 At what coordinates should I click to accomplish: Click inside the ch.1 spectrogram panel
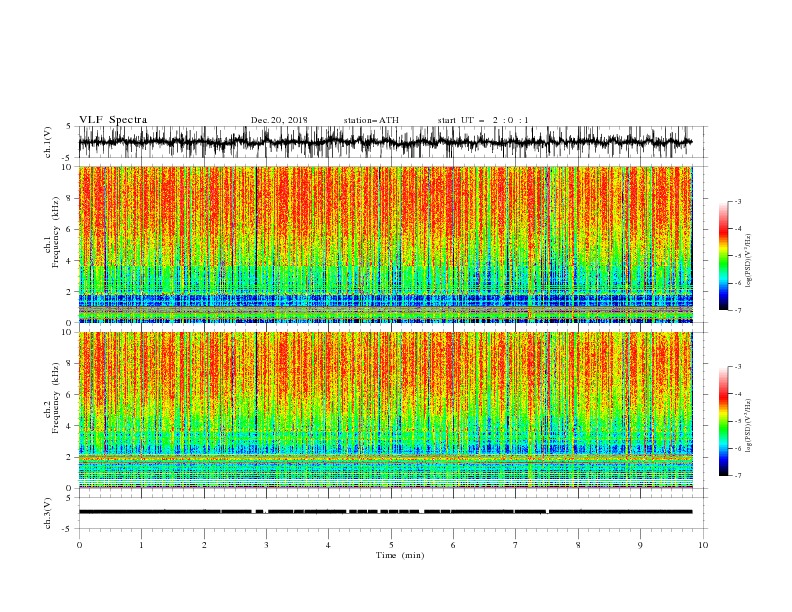[385, 244]
